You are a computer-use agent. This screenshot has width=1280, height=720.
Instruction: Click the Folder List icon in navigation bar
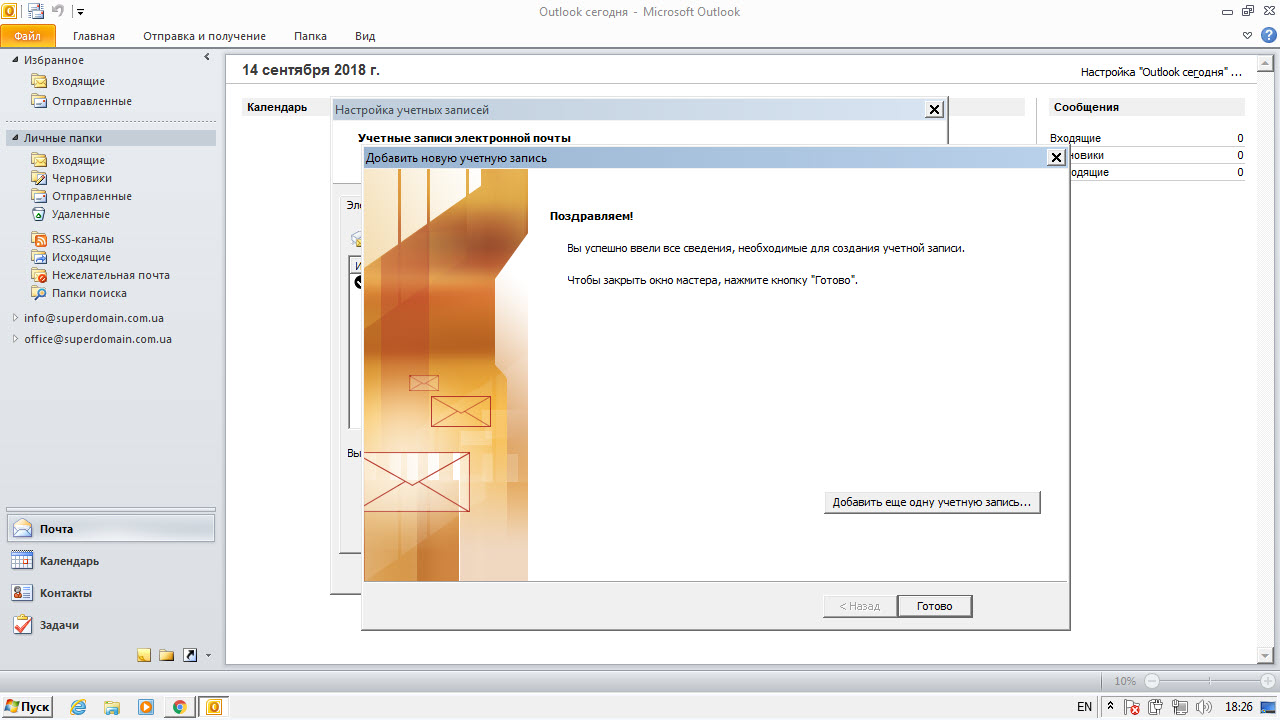(x=166, y=655)
